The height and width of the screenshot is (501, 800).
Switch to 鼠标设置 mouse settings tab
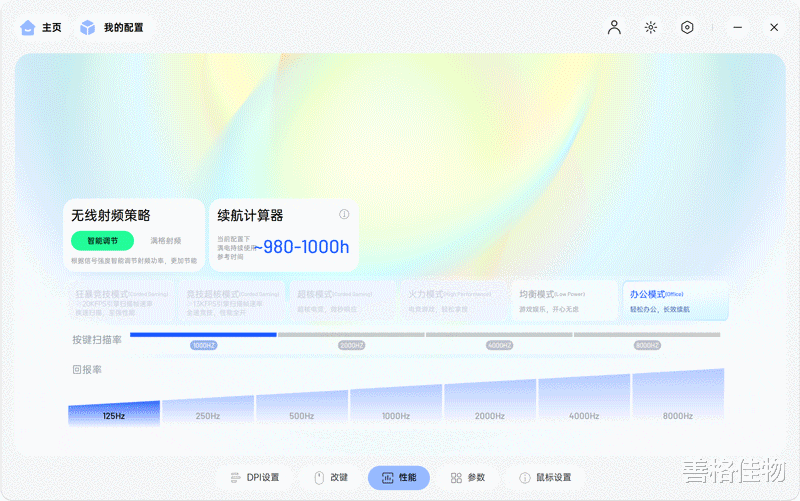point(545,478)
